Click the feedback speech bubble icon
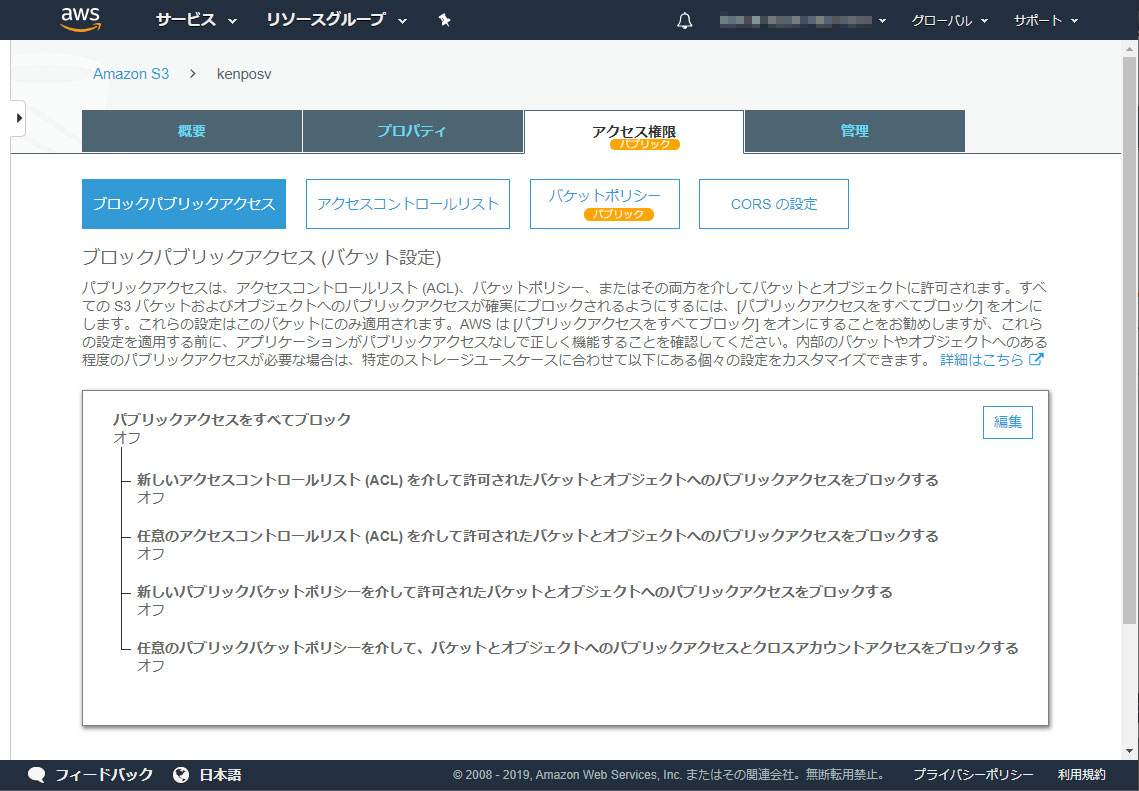1139x791 pixels. click(x=36, y=775)
